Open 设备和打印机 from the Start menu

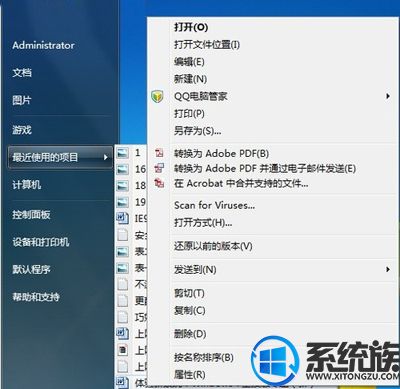41,242
